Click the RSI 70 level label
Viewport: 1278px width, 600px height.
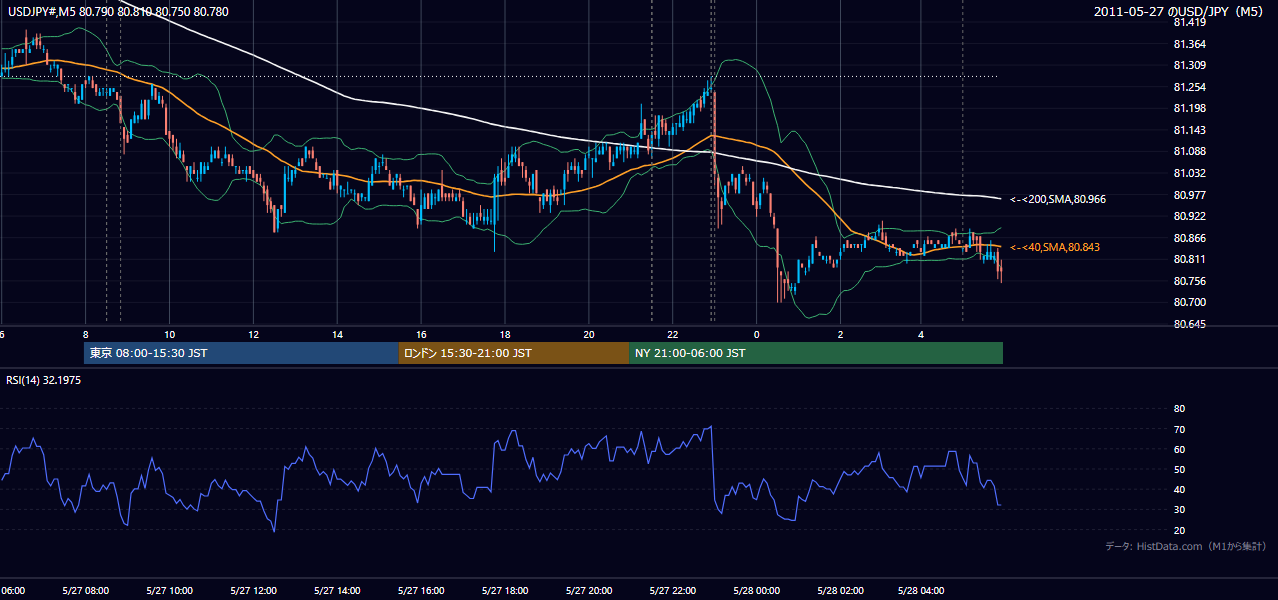click(1179, 429)
